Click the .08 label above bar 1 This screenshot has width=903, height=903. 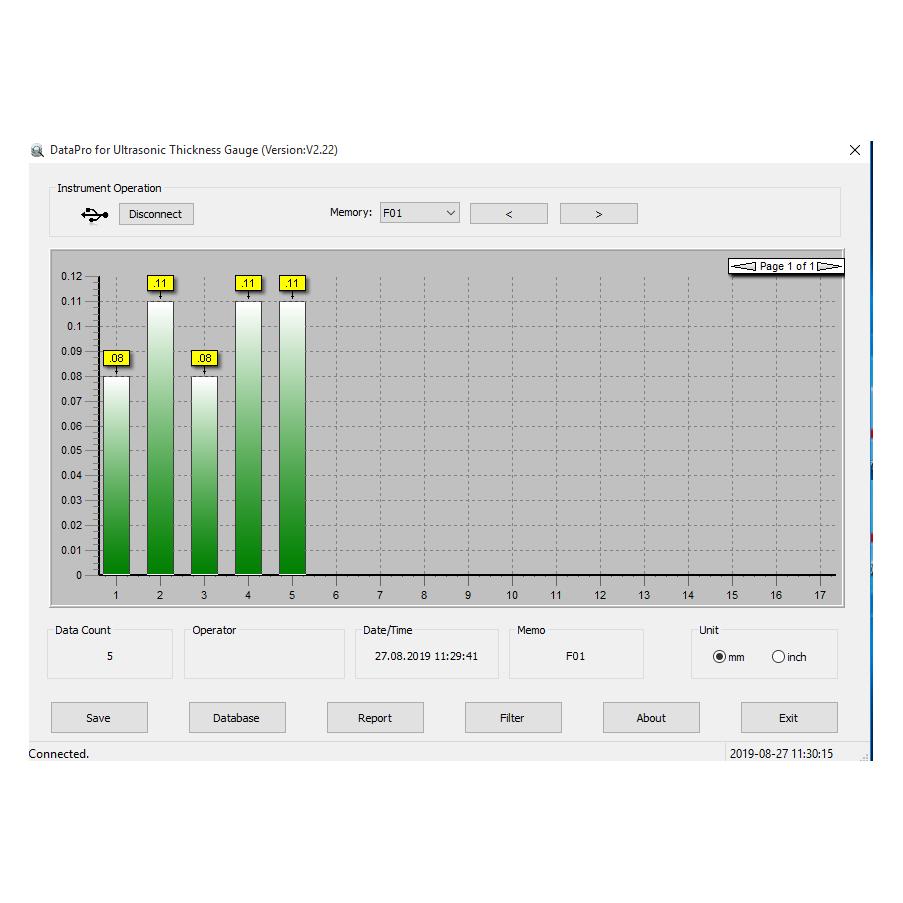click(116, 358)
